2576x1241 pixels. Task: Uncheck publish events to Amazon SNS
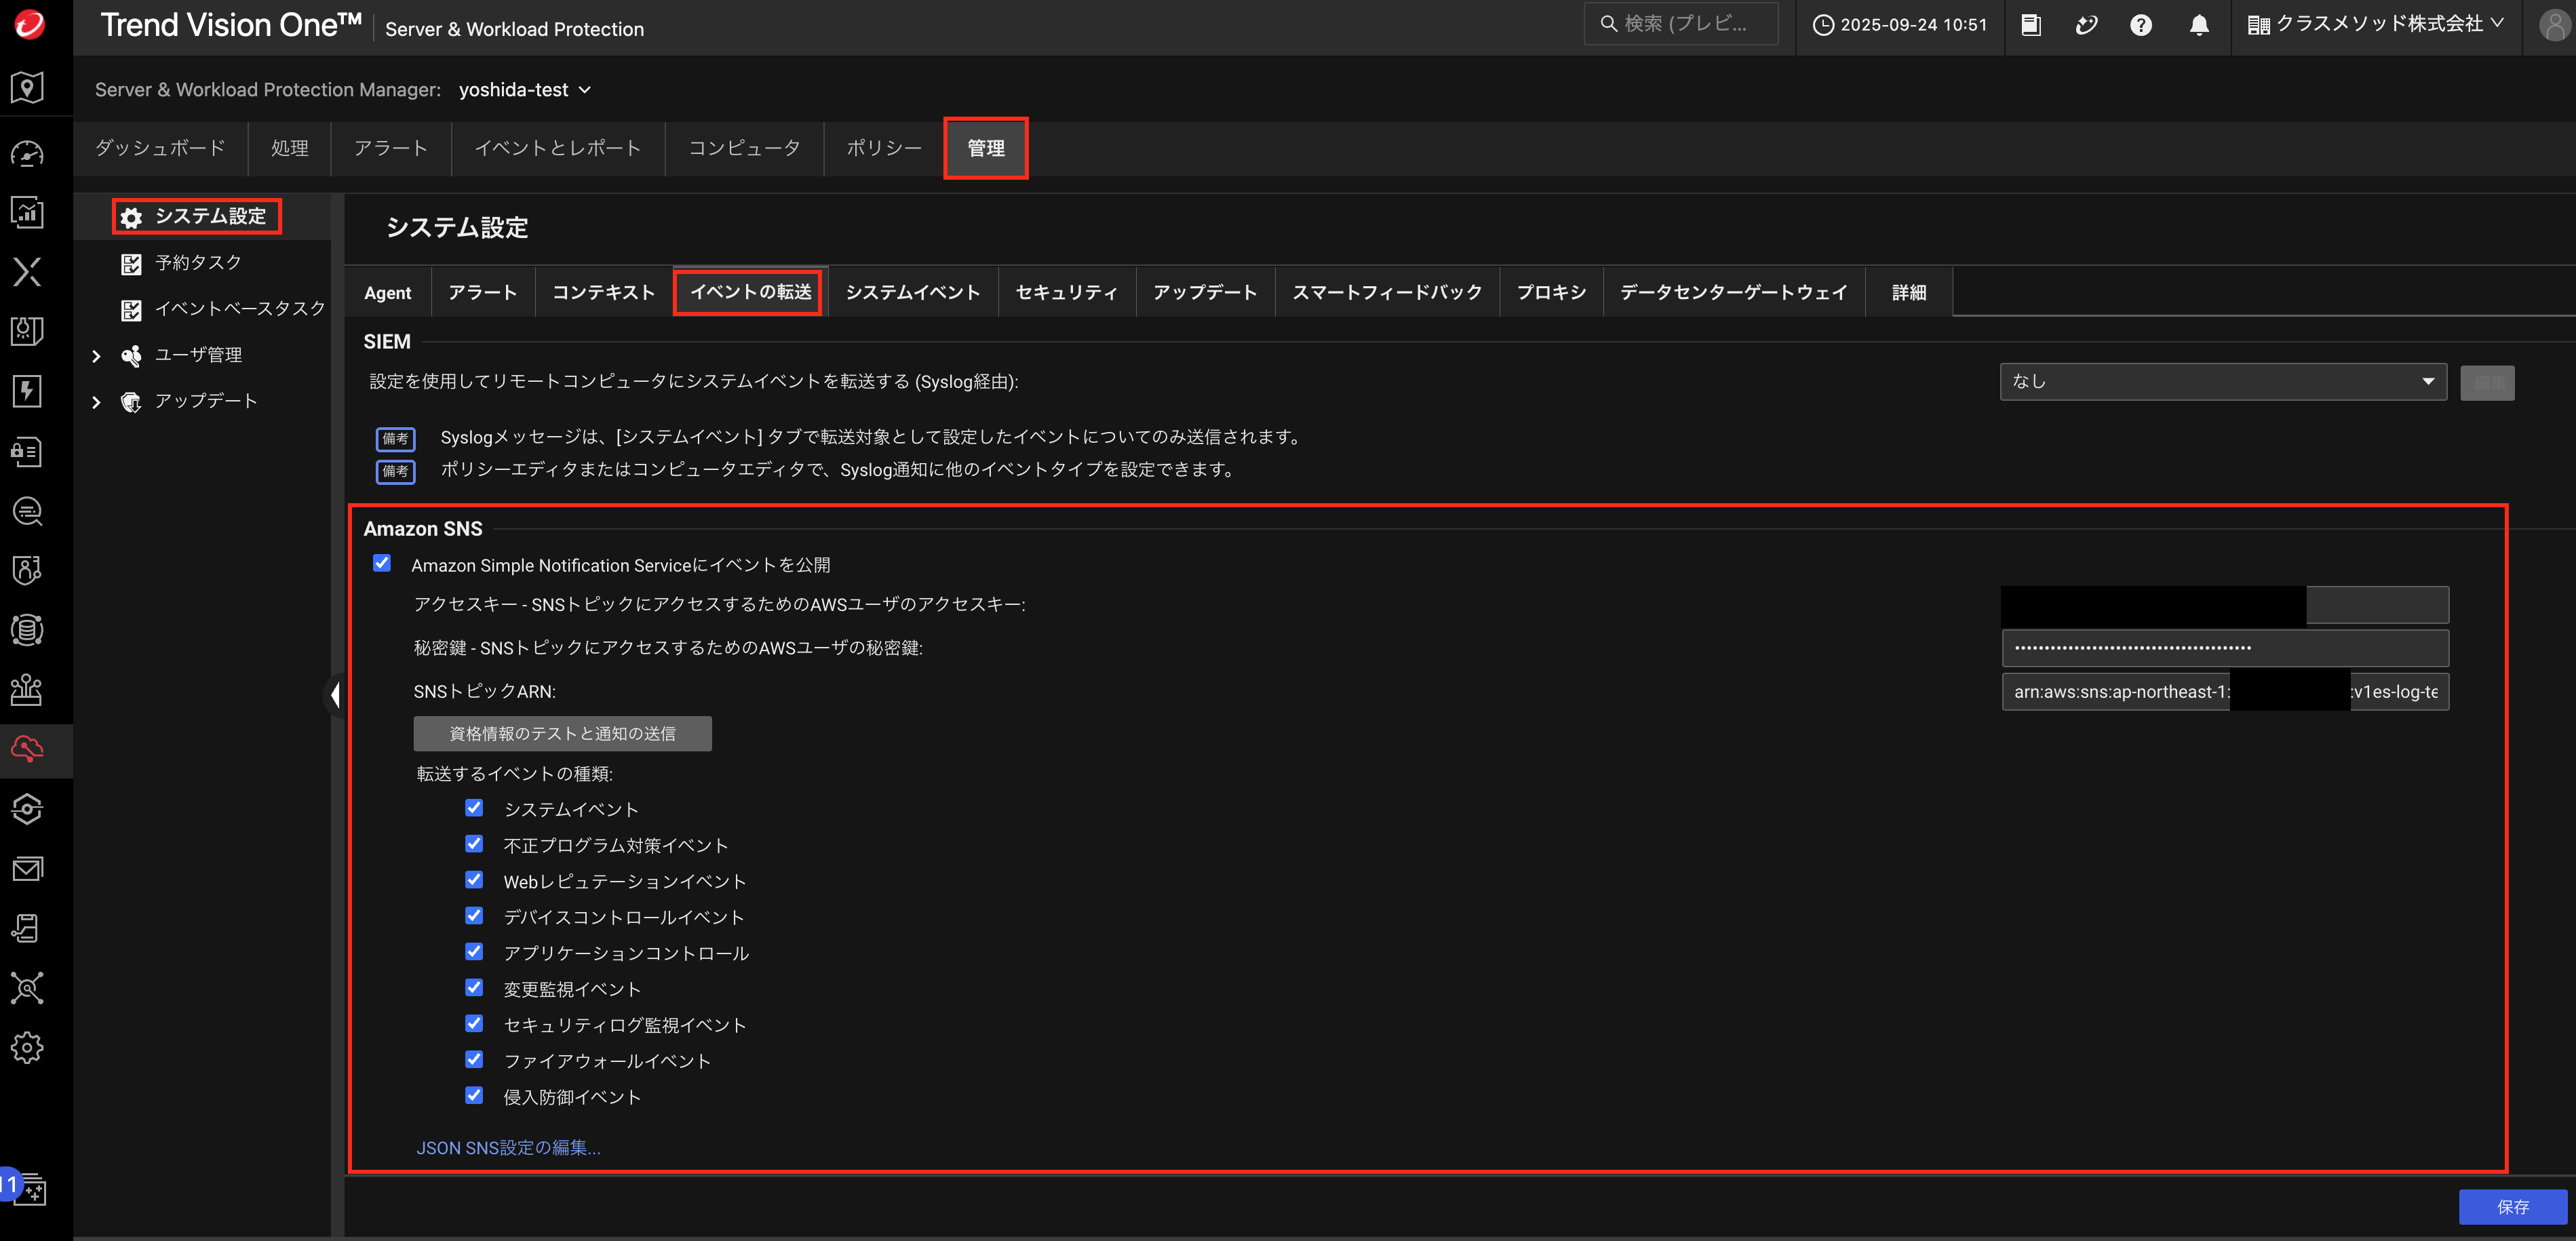click(382, 563)
